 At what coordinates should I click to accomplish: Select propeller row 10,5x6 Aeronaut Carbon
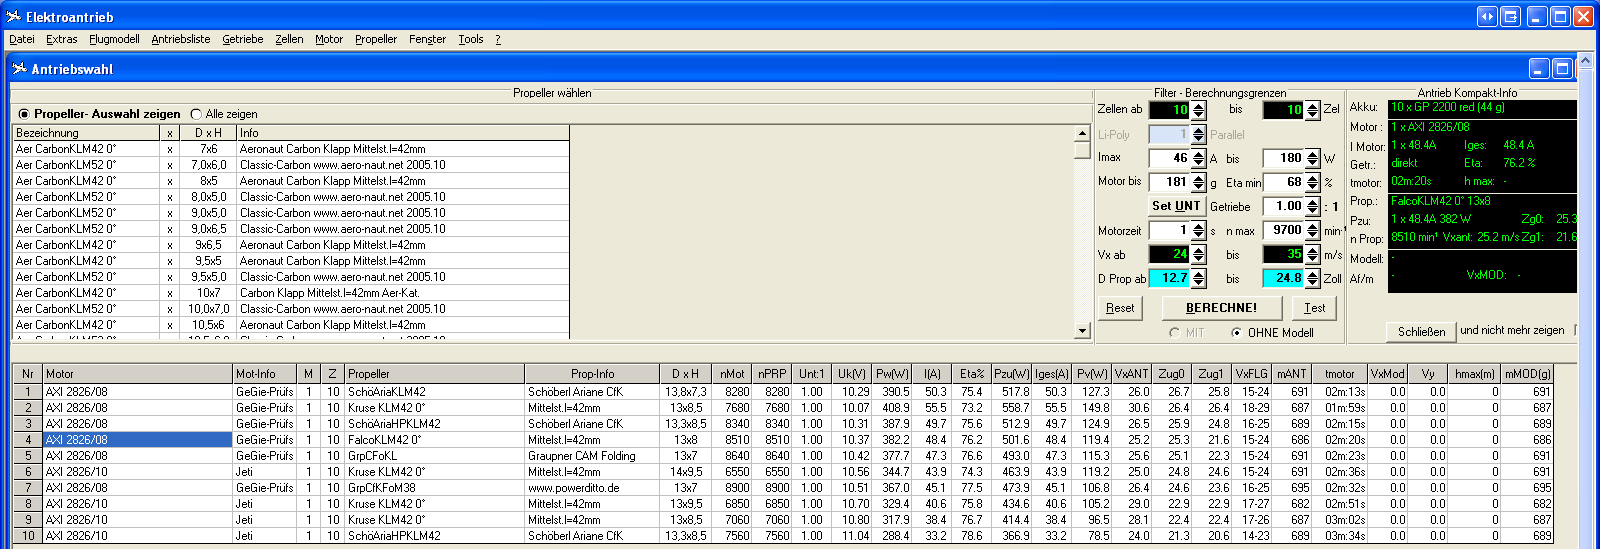point(291,325)
